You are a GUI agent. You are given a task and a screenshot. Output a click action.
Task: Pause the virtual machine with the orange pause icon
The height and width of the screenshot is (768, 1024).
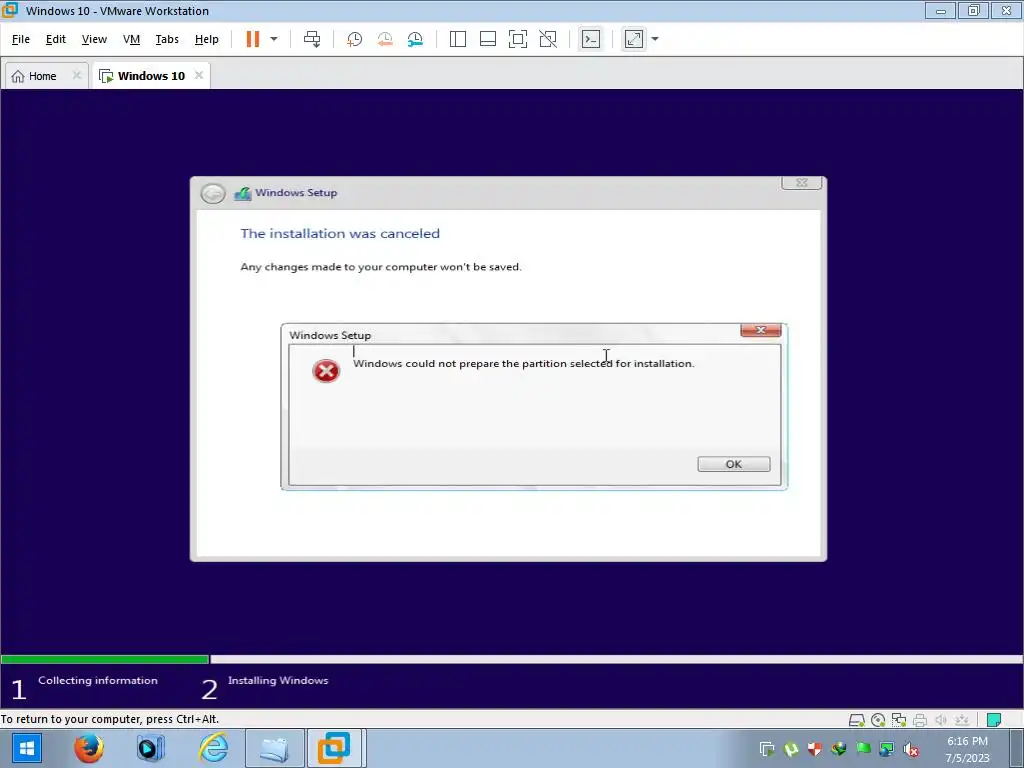(x=253, y=39)
